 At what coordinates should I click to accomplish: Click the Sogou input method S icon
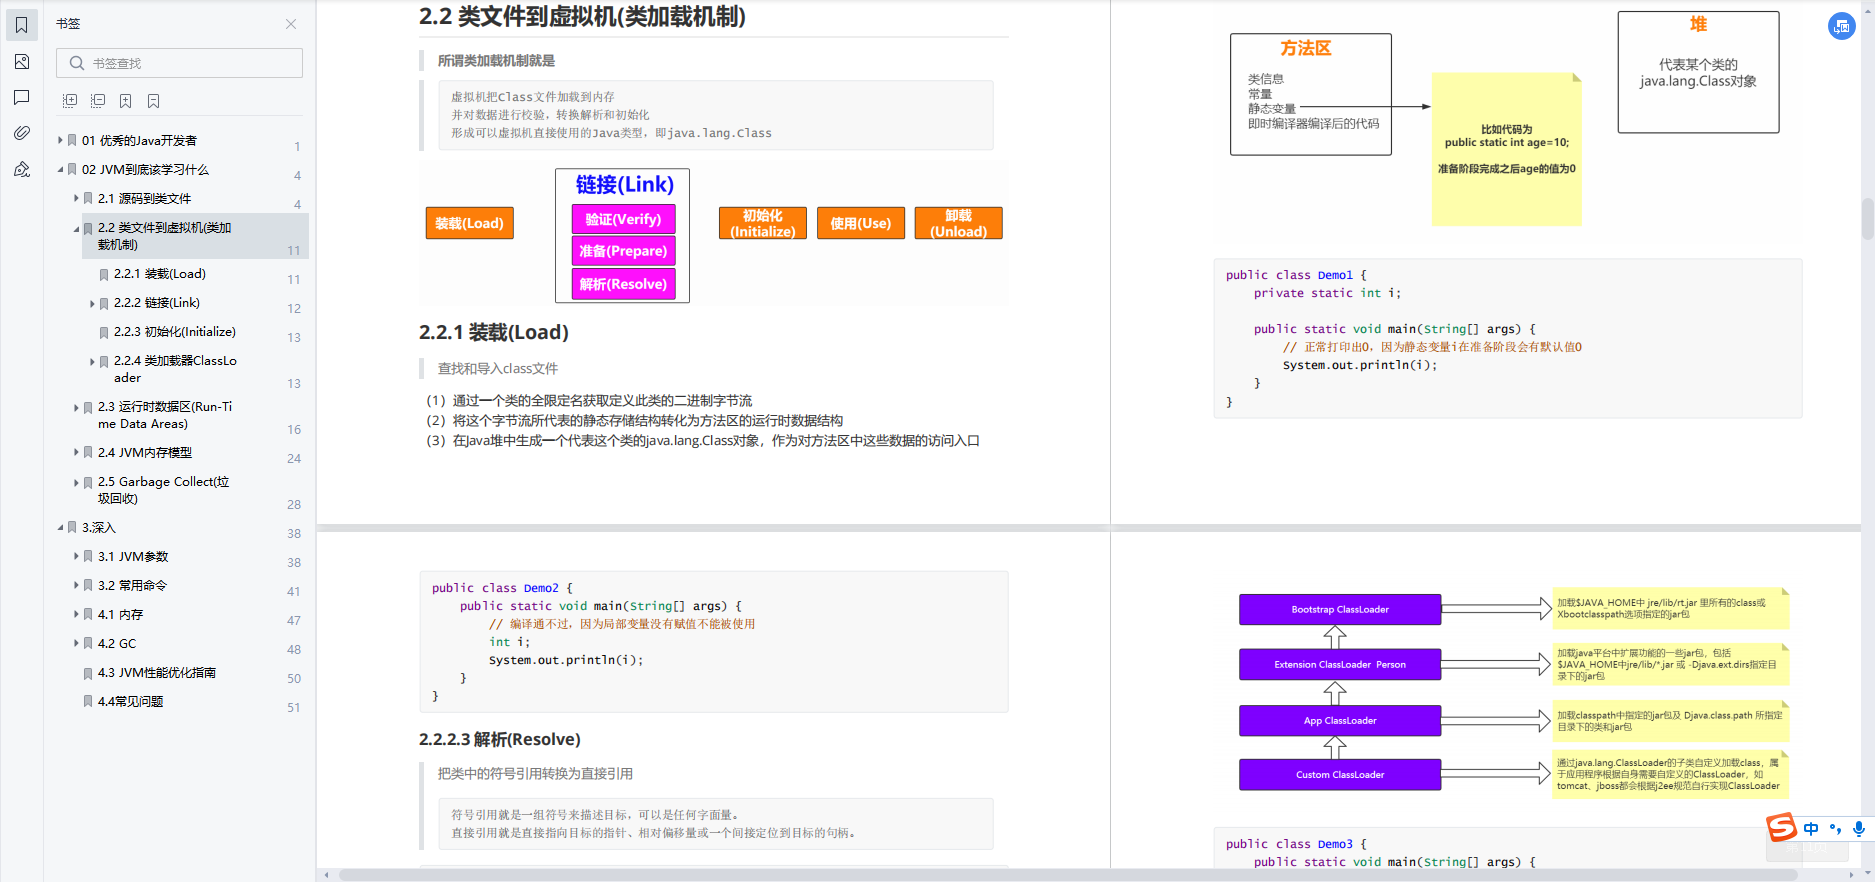click(x=1781, y=828)
